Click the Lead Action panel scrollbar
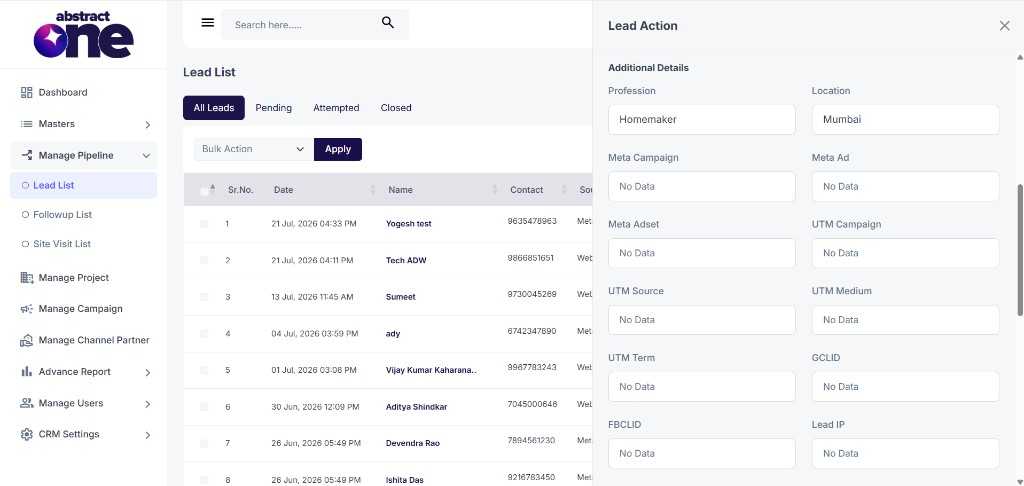The height and width of the screenshot is (486, 1024). click(x=1020, y=250)
